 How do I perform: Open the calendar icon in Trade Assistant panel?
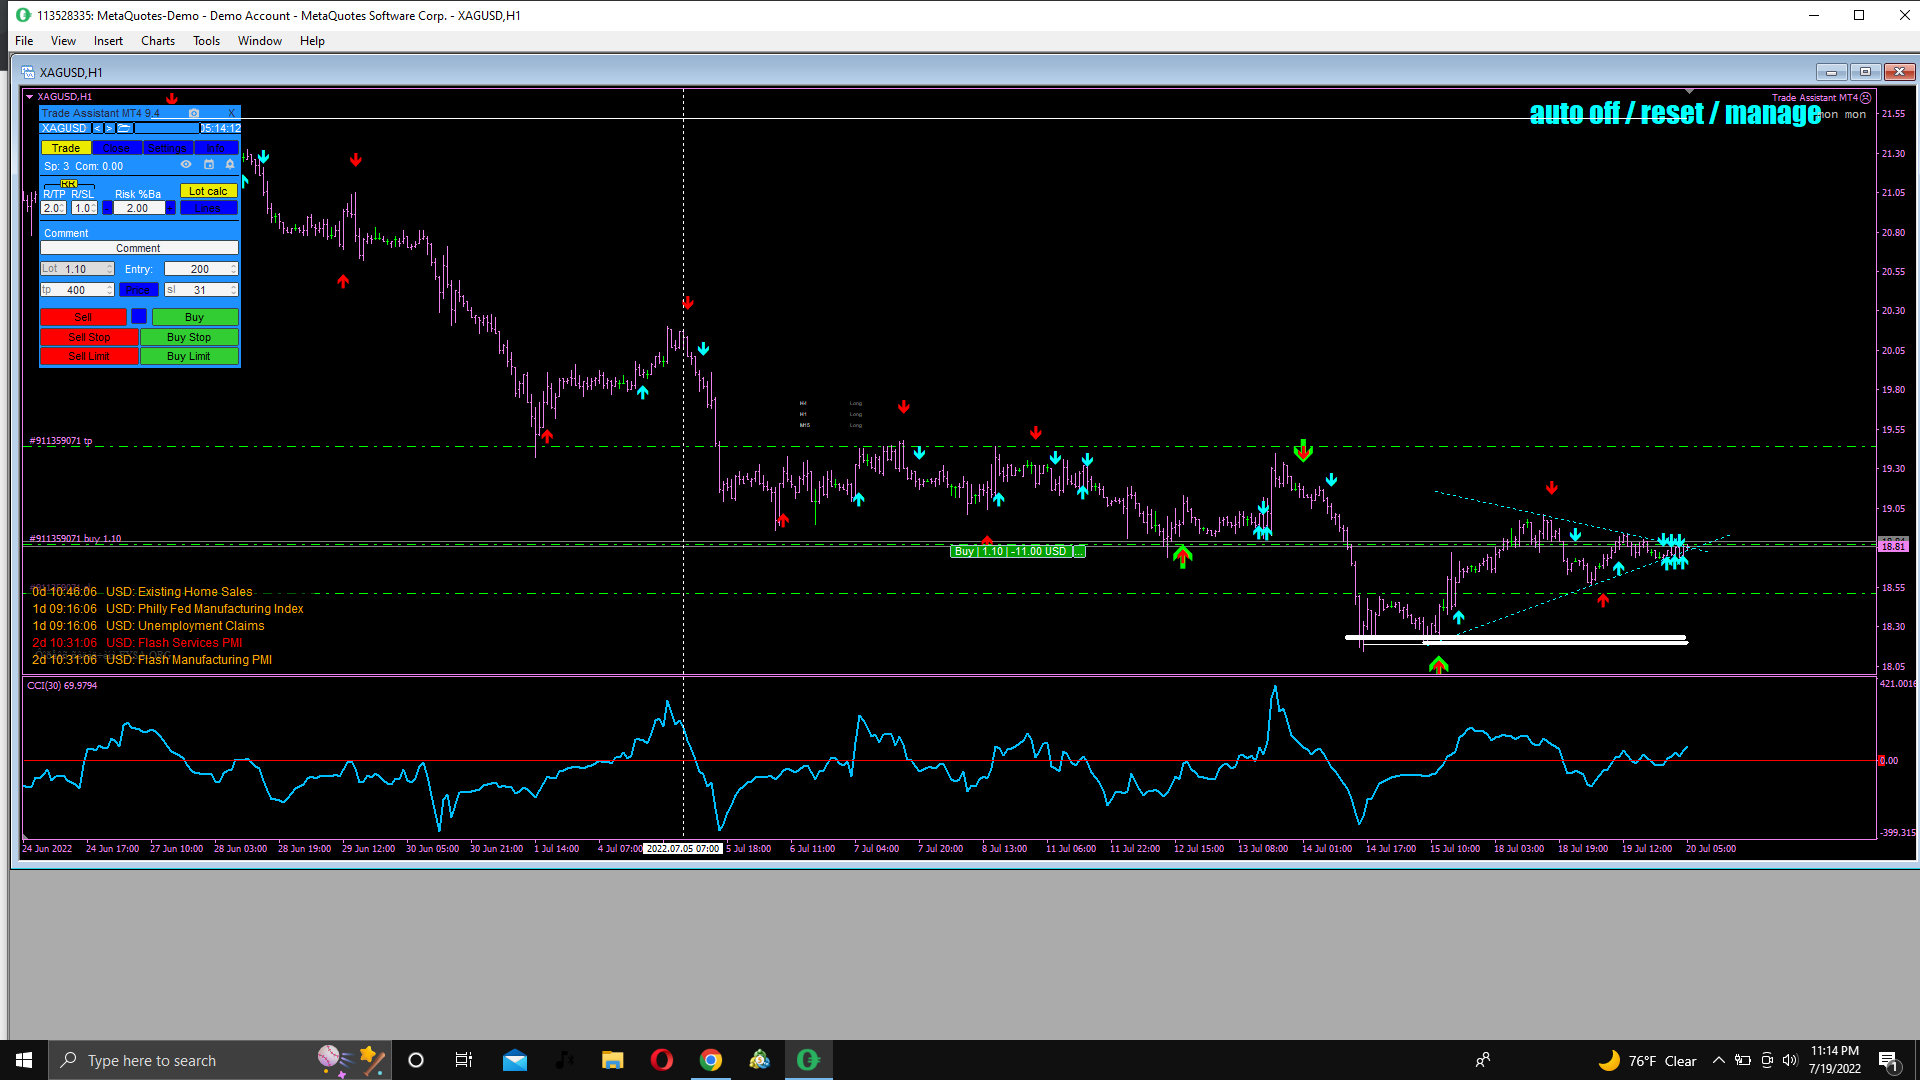coord(209,165)
